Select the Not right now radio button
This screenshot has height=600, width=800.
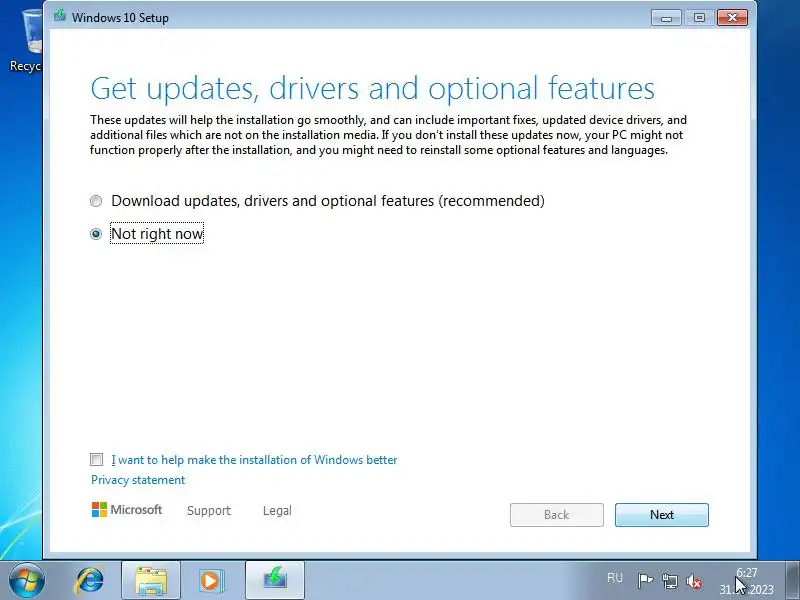click(96, 234)
